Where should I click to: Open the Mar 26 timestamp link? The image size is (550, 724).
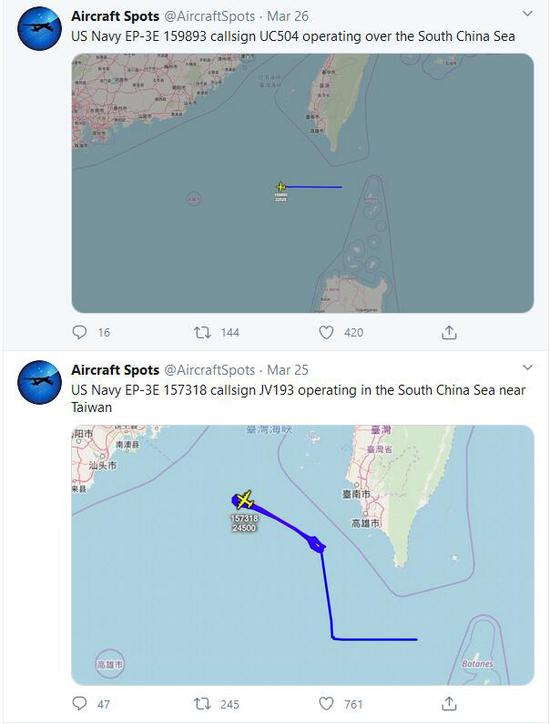(x=288, y=16)
